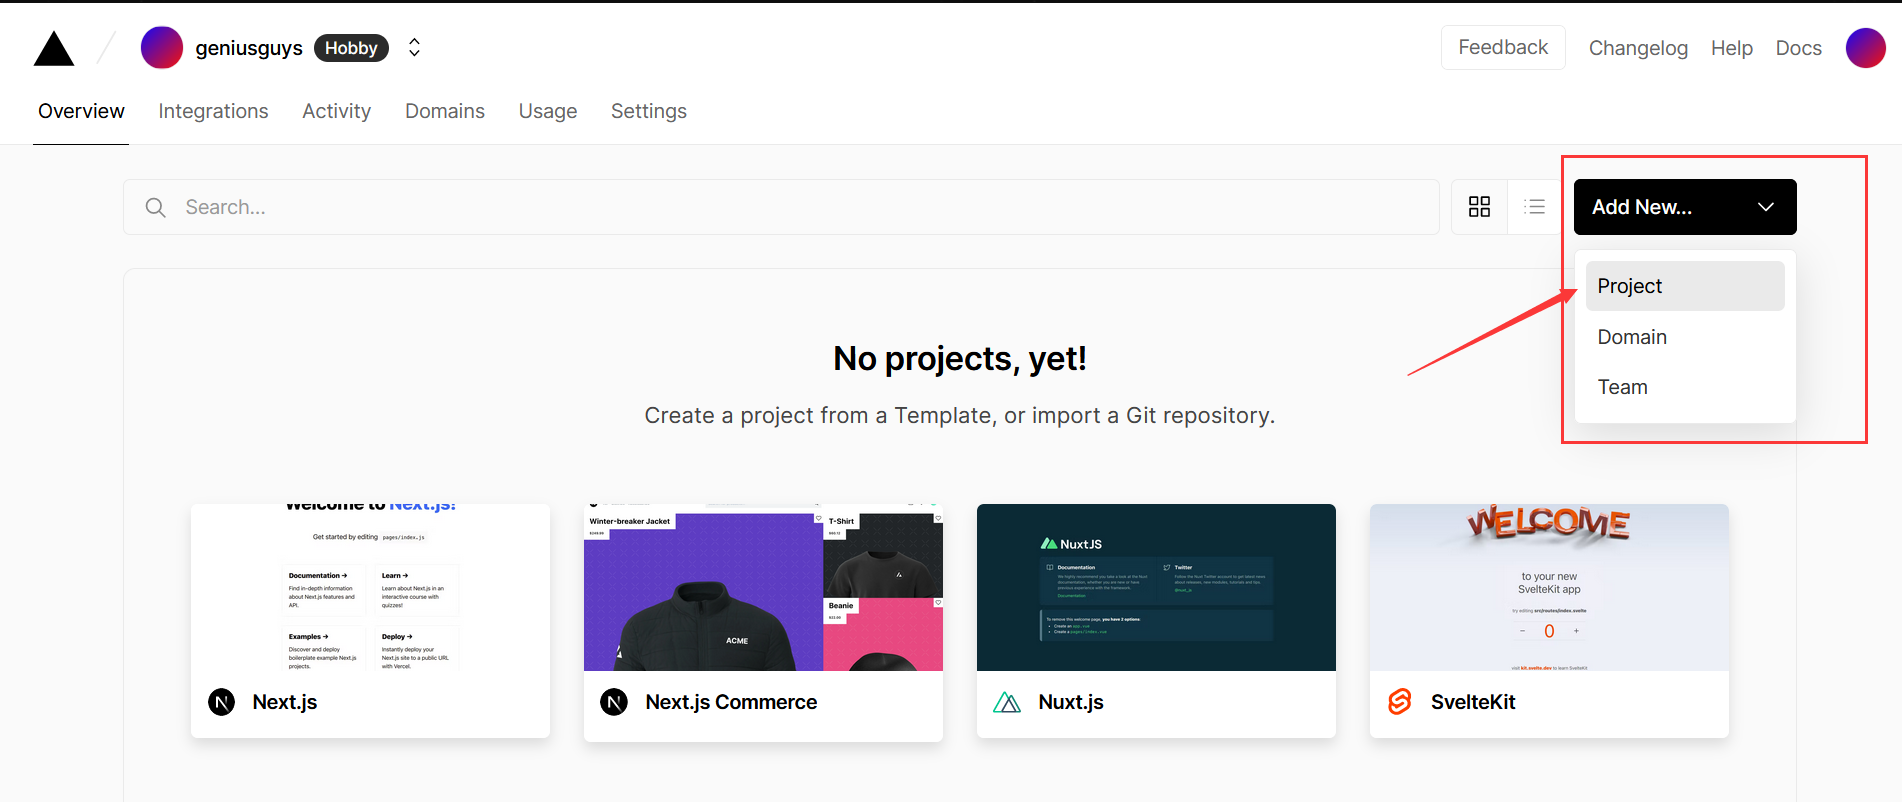Choose Domain from the Add New menu

click(x=1685, y=337)
